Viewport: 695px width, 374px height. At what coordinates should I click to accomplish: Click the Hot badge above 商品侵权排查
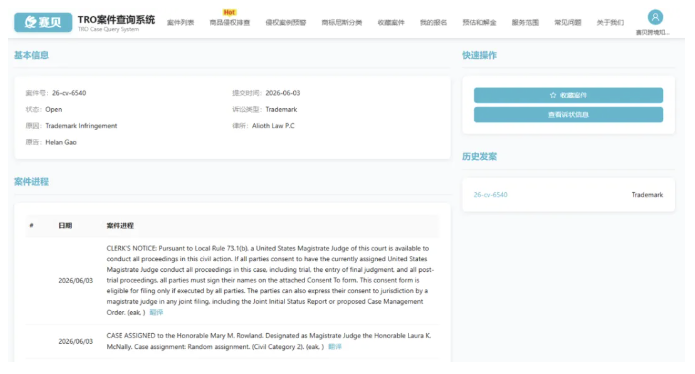230,12
